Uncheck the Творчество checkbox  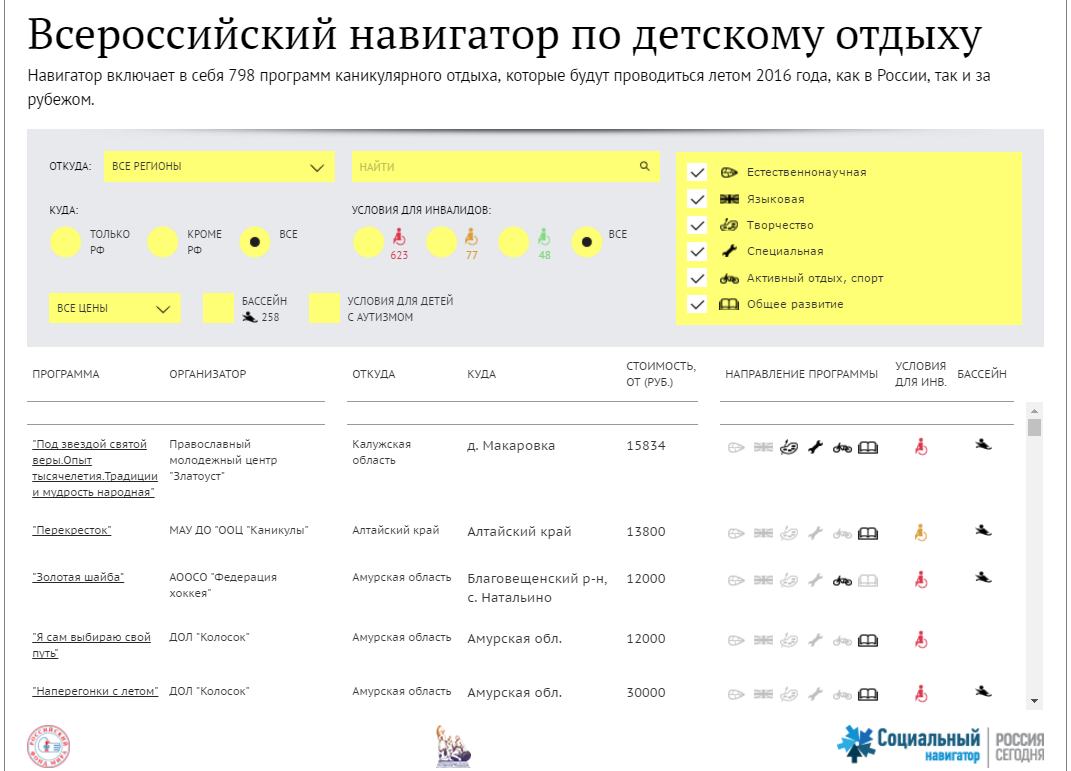(697, 225)
